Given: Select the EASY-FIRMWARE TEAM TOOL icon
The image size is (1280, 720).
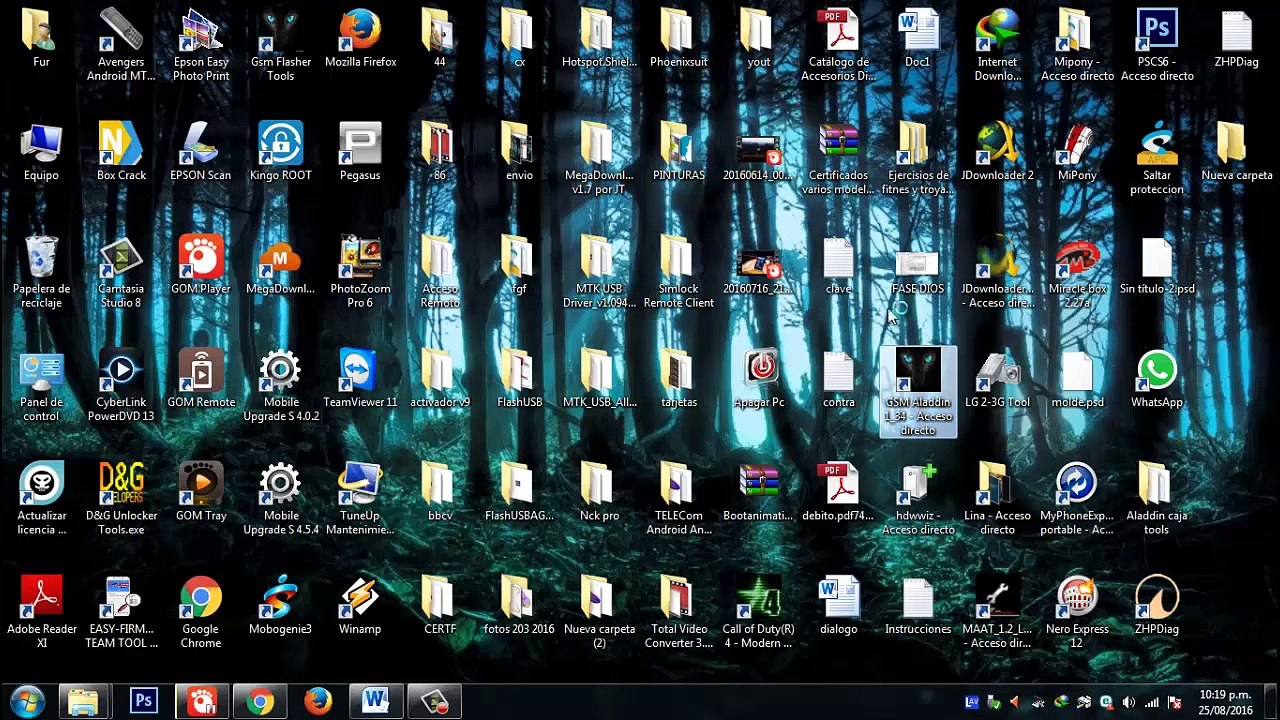Looking at the screenshot, I should click(121, 612).
